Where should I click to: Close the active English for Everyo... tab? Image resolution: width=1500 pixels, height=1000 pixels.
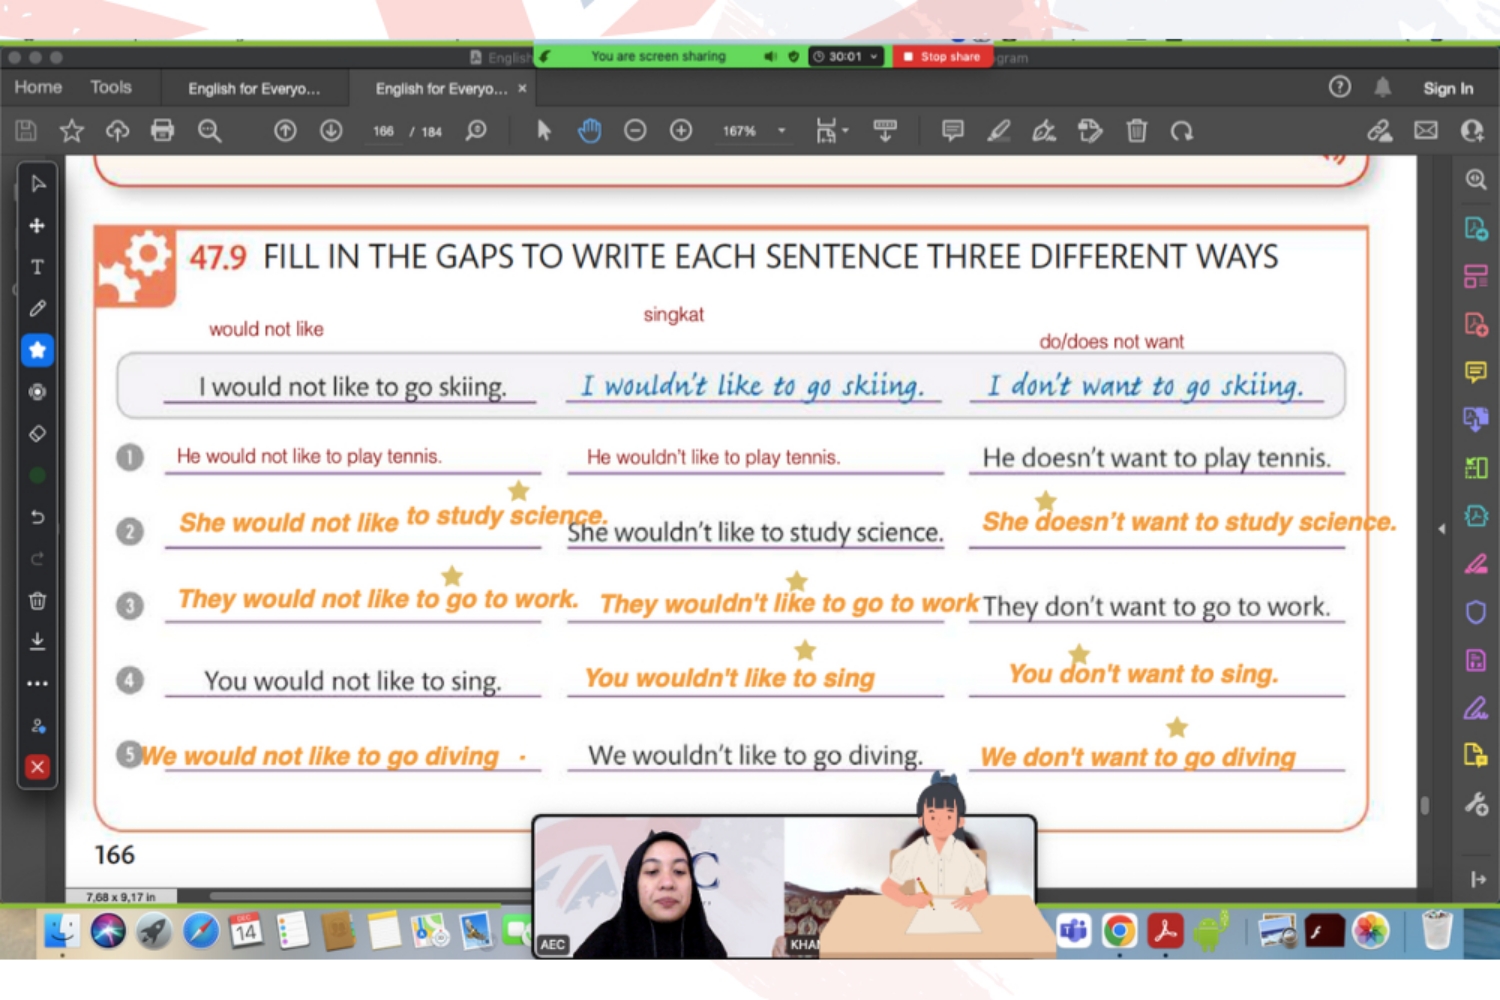[522, 88]
